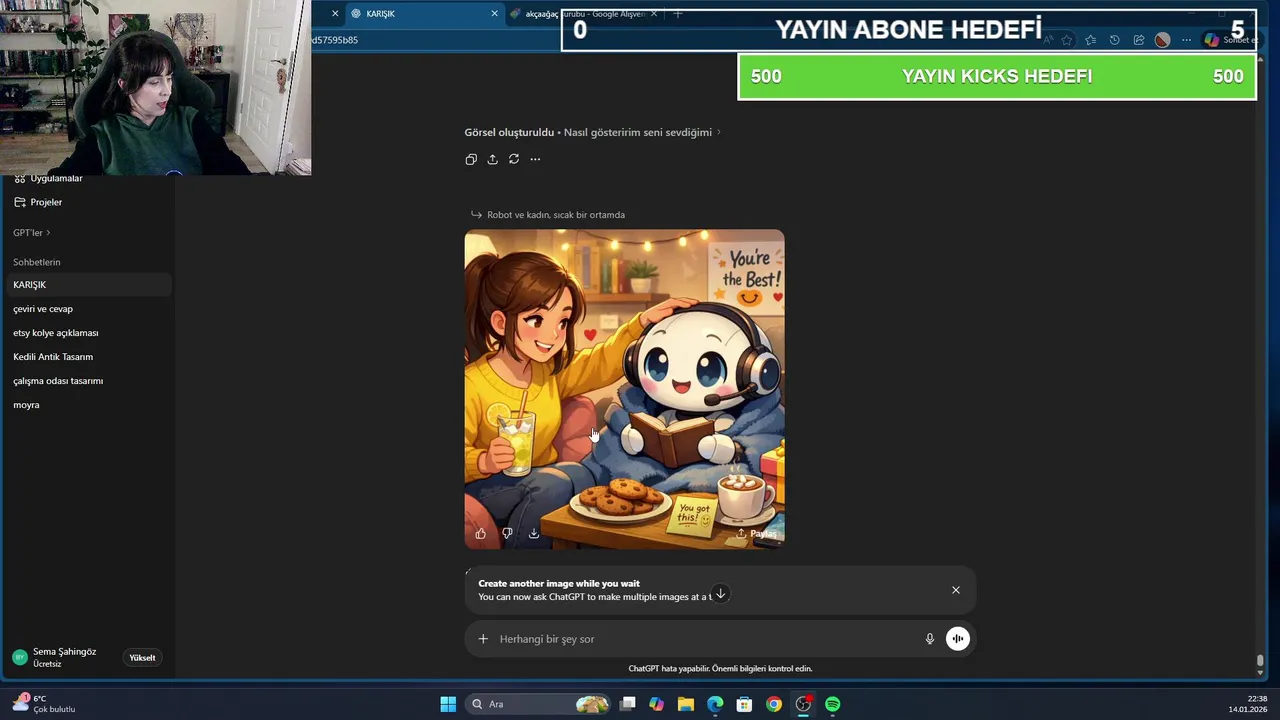Open Task View on the taskbar

tap(628, 704)
